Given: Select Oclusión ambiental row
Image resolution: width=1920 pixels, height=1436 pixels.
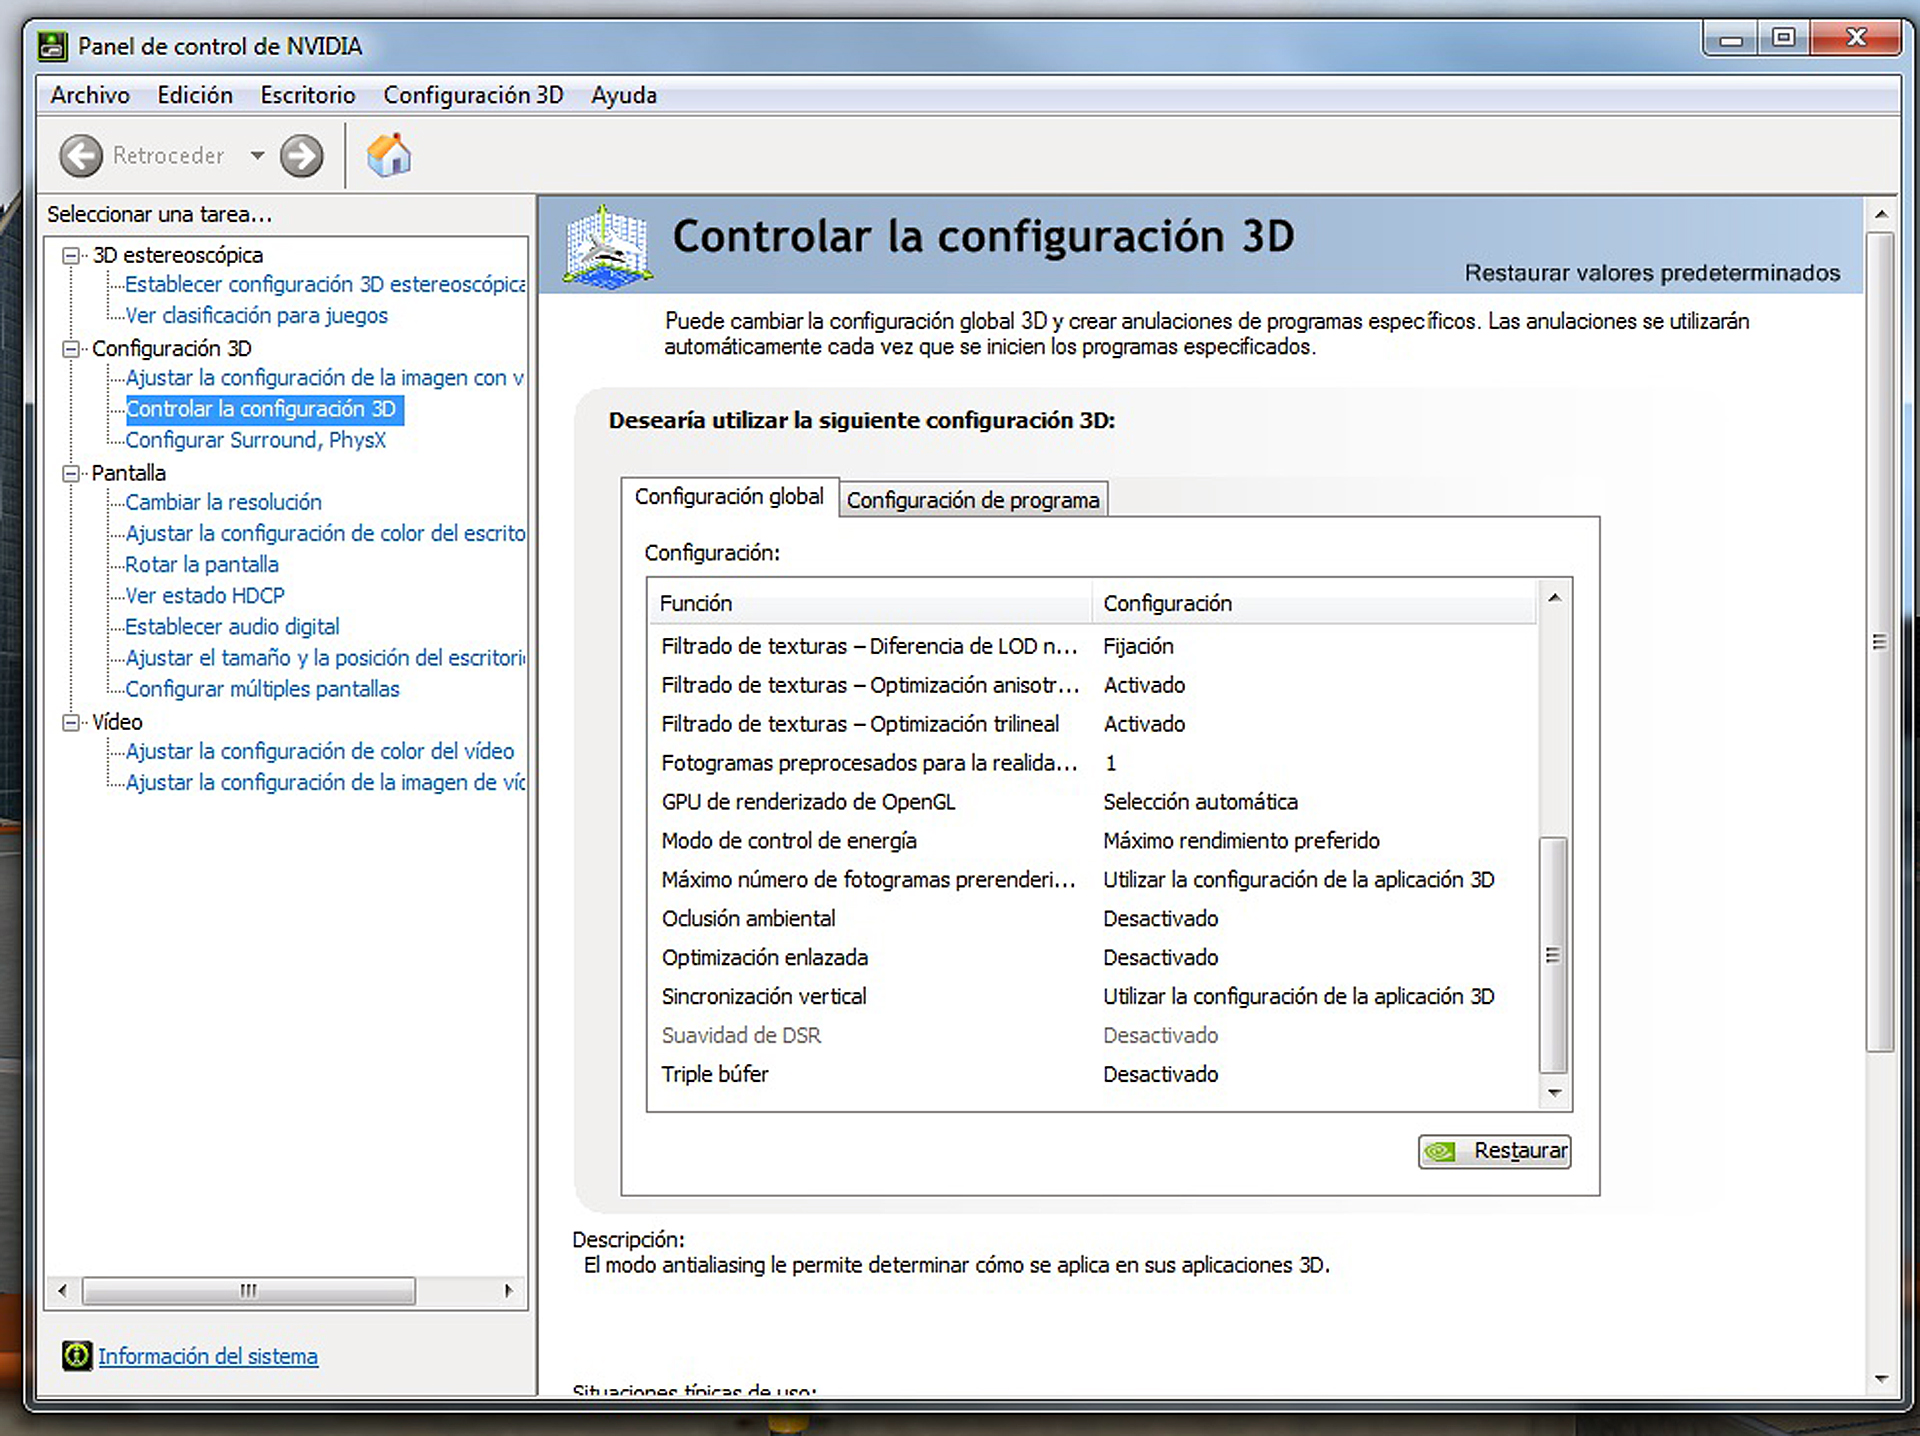Looking at the screenshot, I should (x=1092, y=919).
